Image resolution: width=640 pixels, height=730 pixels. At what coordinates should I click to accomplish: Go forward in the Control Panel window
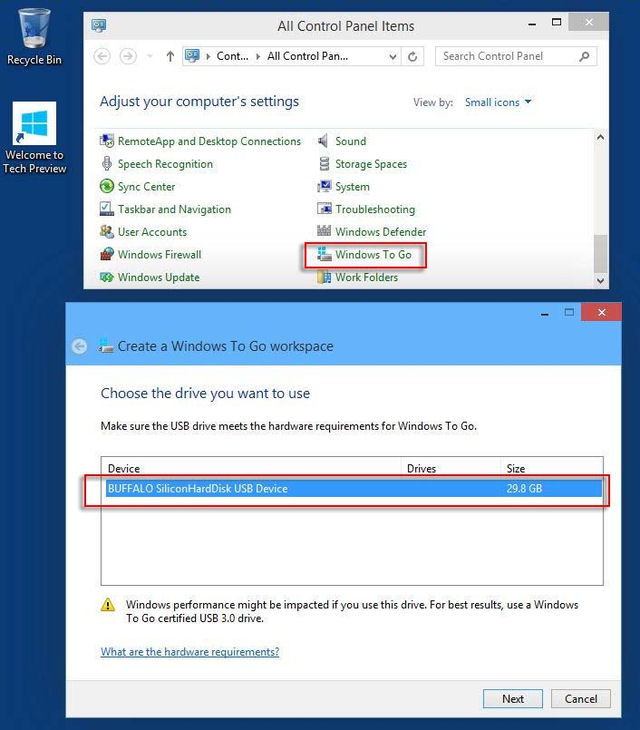(128, 56)
